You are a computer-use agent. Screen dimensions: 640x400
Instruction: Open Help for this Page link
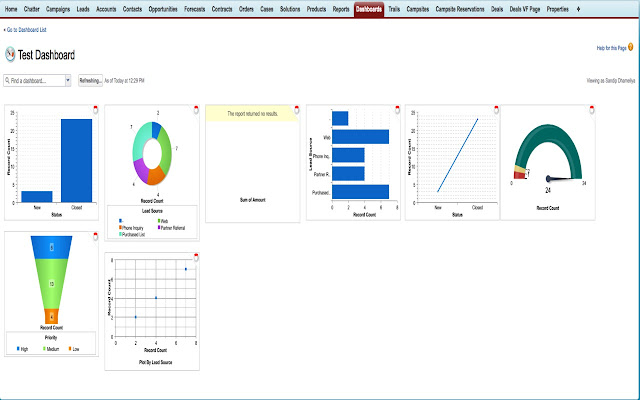point(611,48)
